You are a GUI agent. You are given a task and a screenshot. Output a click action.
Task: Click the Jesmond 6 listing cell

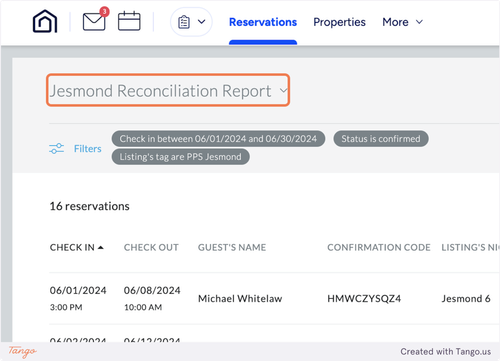click(466, 299)
